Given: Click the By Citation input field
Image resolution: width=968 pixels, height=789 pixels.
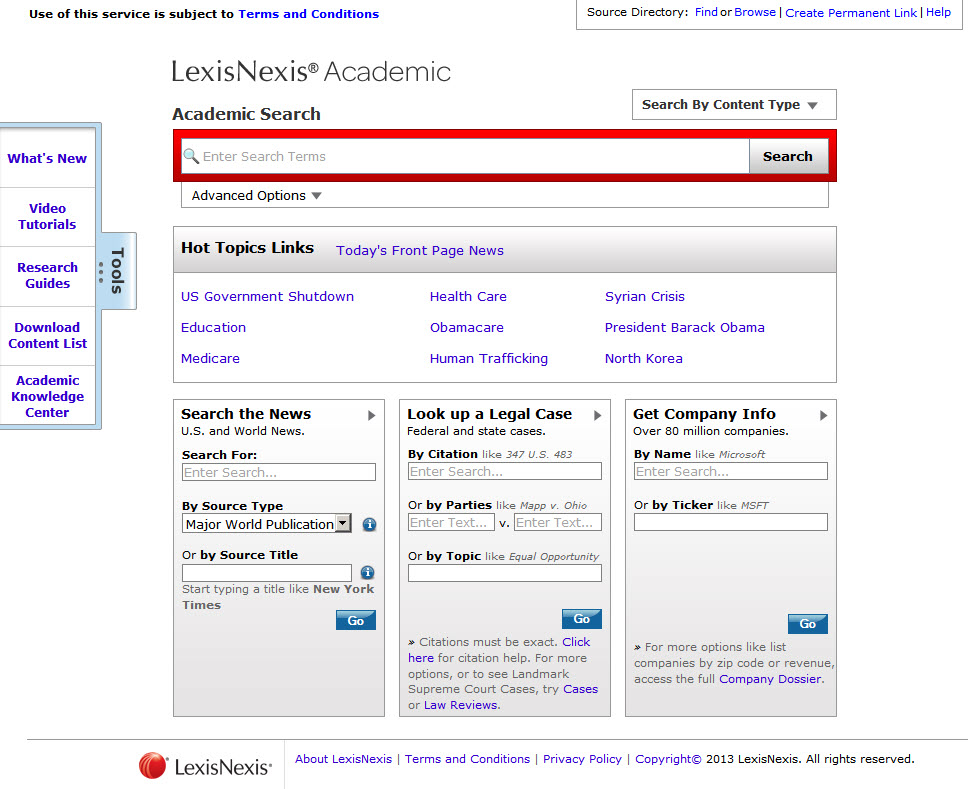Looking at the screenshot, I should tap(504, 471).
